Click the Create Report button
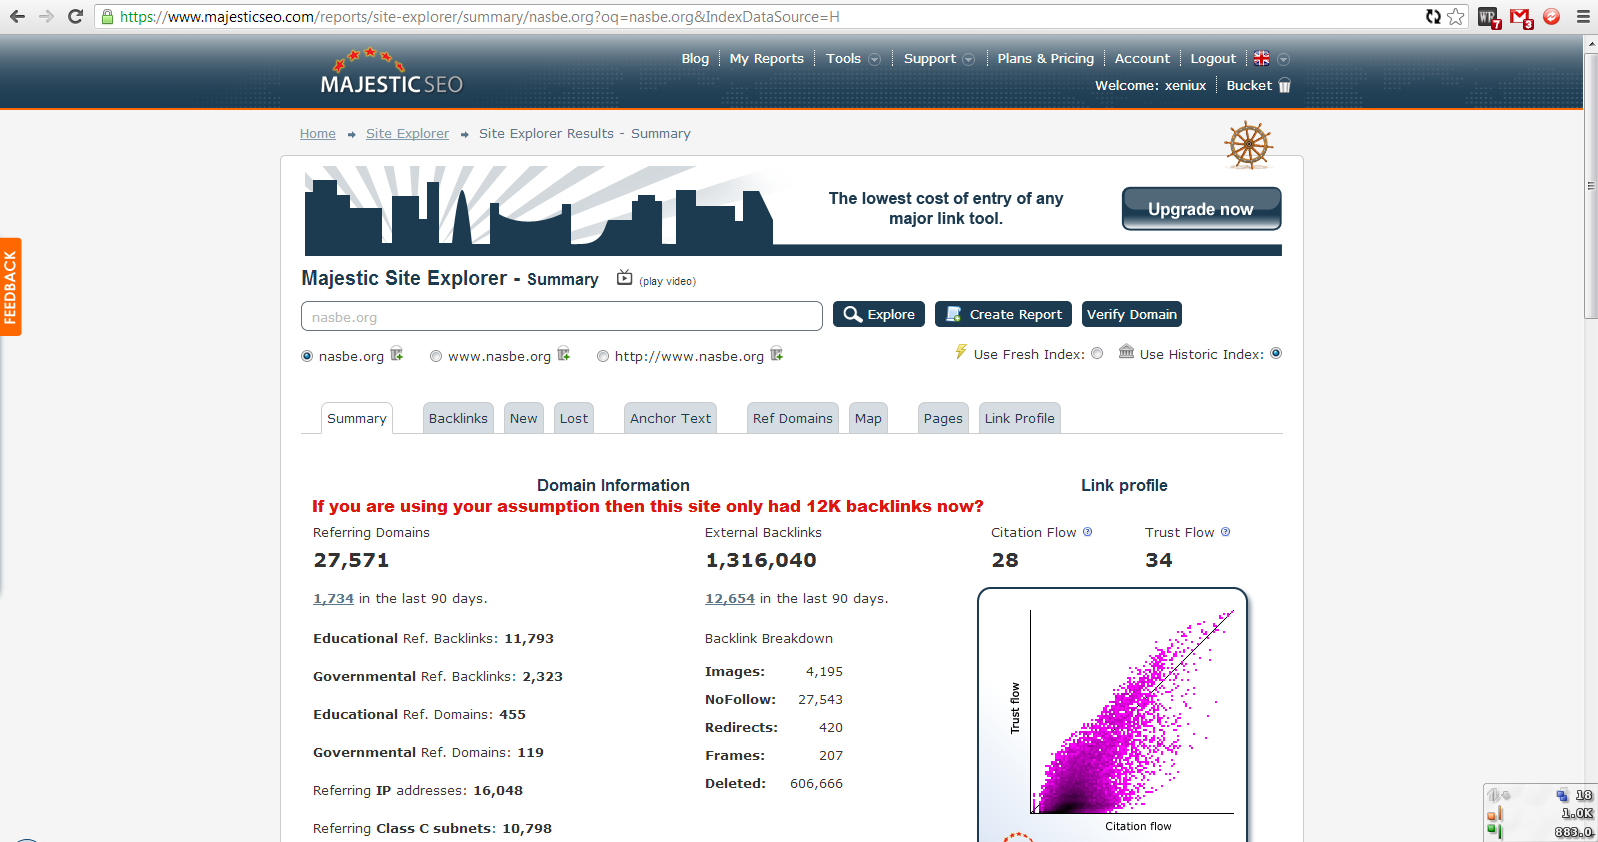 (1003, 314)
